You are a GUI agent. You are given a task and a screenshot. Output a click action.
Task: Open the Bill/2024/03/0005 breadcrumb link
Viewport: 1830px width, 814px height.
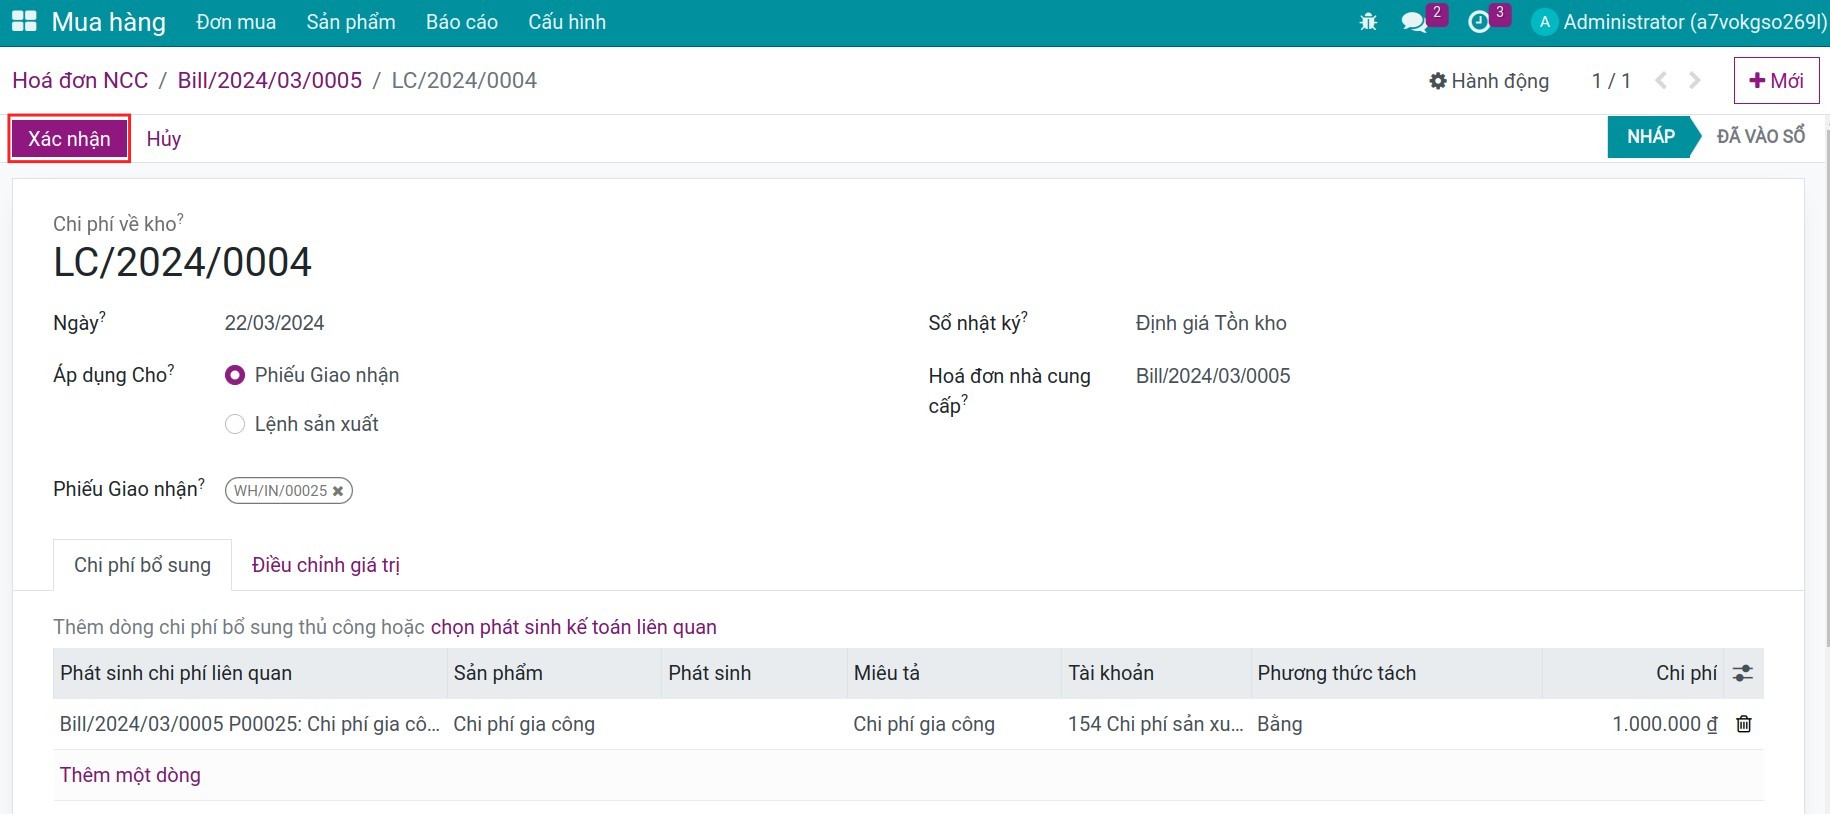click(270, 80)
